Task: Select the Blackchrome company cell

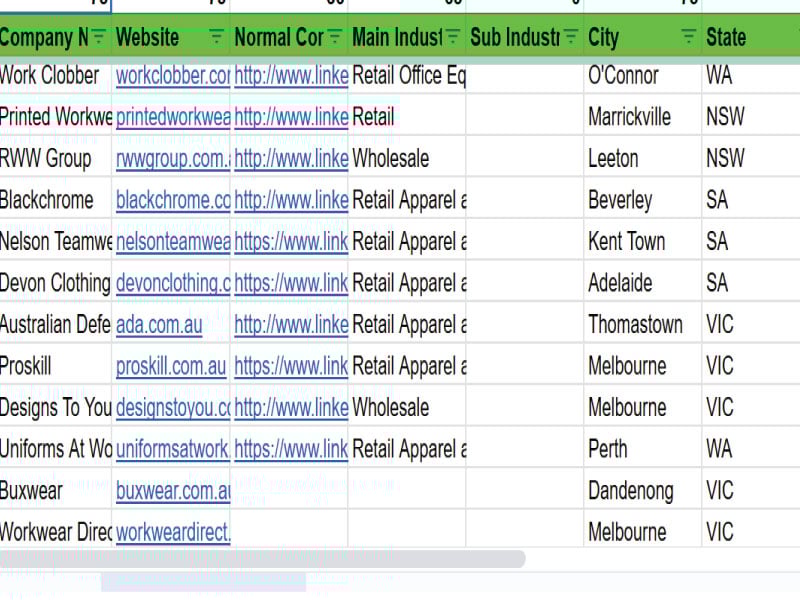Action: pos(55,199)
